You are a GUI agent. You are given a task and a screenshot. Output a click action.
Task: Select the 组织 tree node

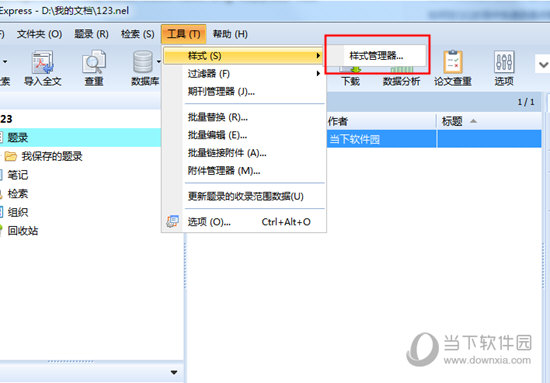pyautogui.click(x=18, y=212)
